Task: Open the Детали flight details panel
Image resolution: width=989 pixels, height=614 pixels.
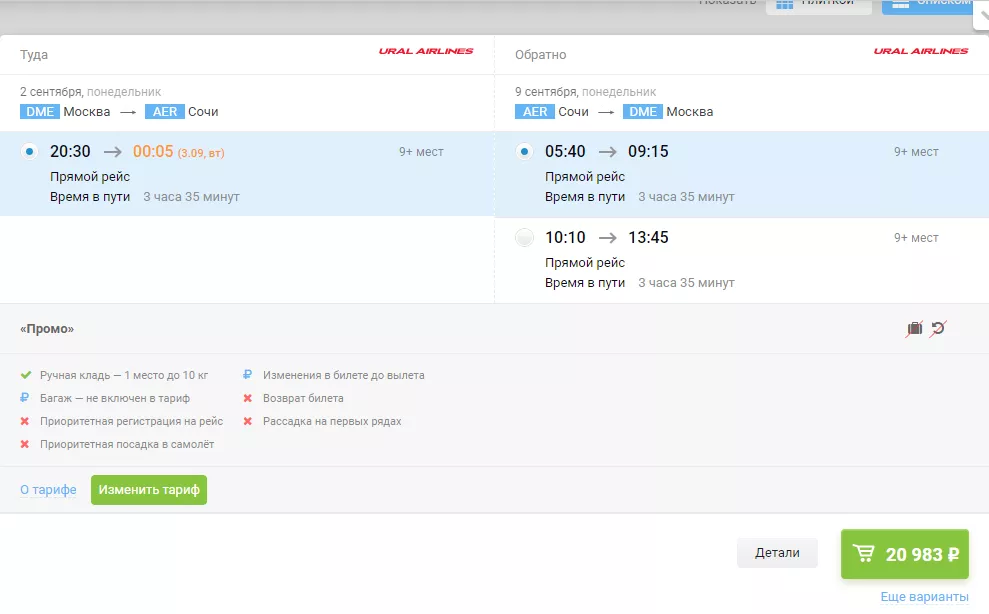Action: tap(777, 553)
